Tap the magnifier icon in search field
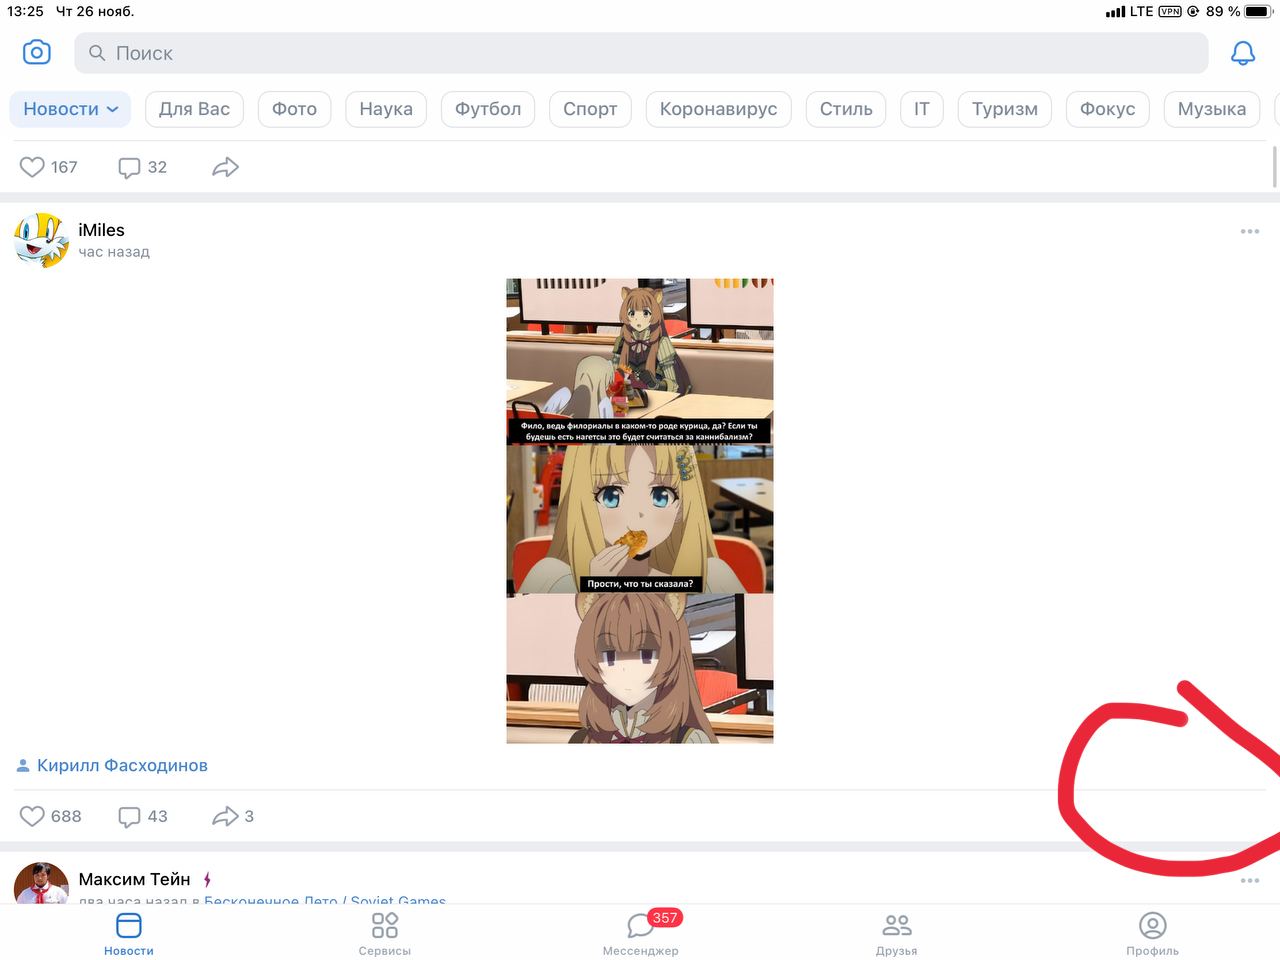The image size is (1280, 960). pos(97,53)
